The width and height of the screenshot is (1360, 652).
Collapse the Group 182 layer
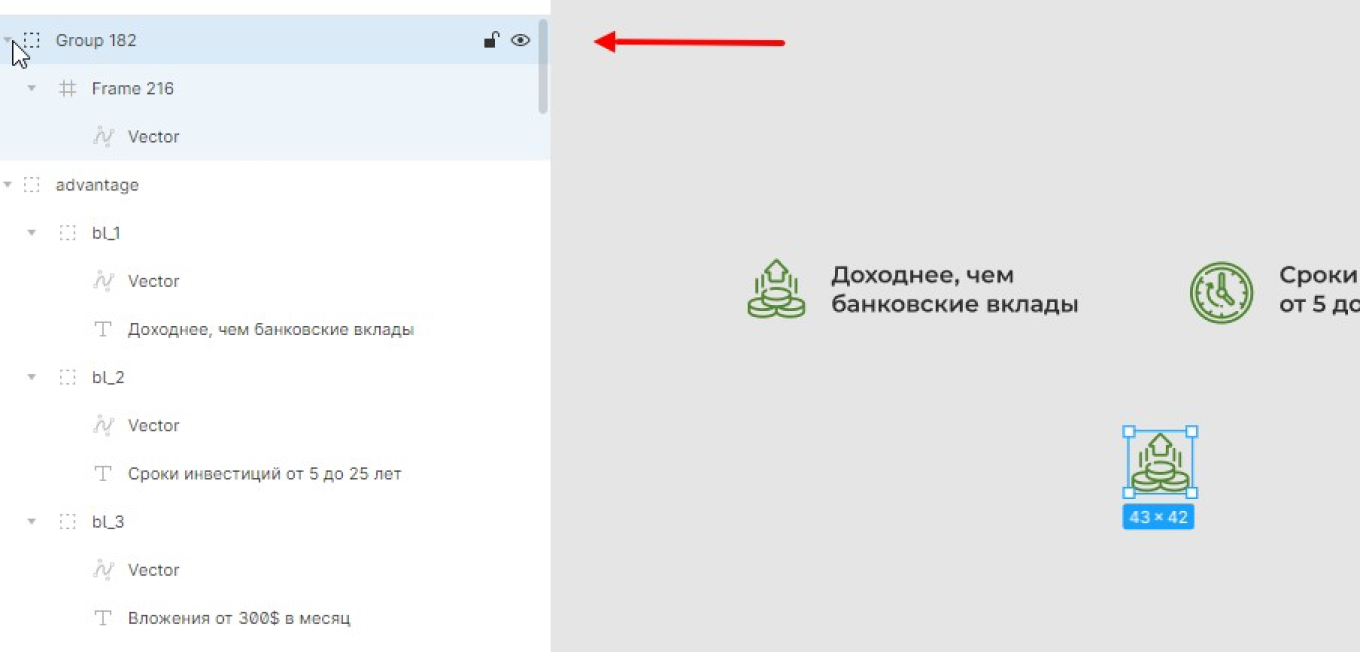pyautogui.click(x=8, y=40)
